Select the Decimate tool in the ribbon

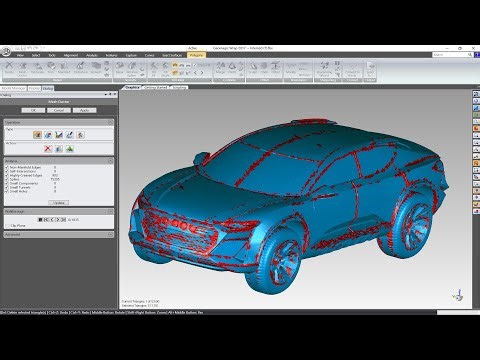pos(37,68)
